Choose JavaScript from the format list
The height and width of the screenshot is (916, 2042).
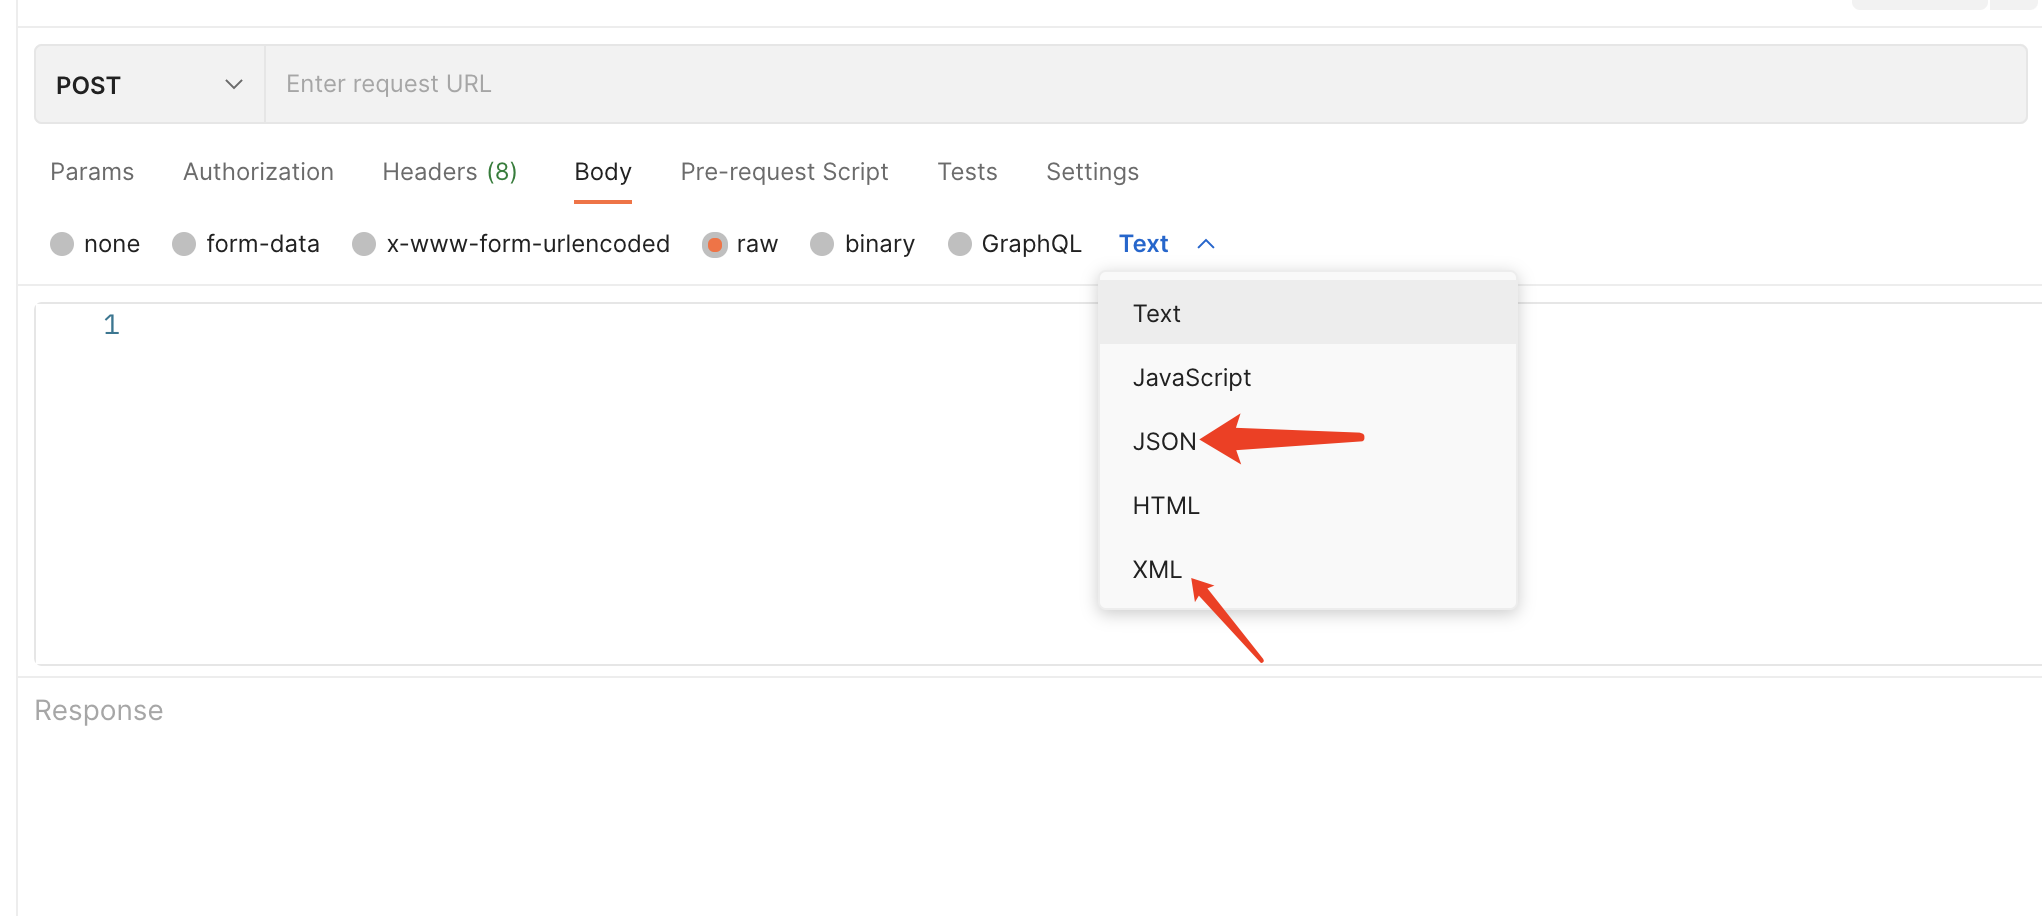1192,378
